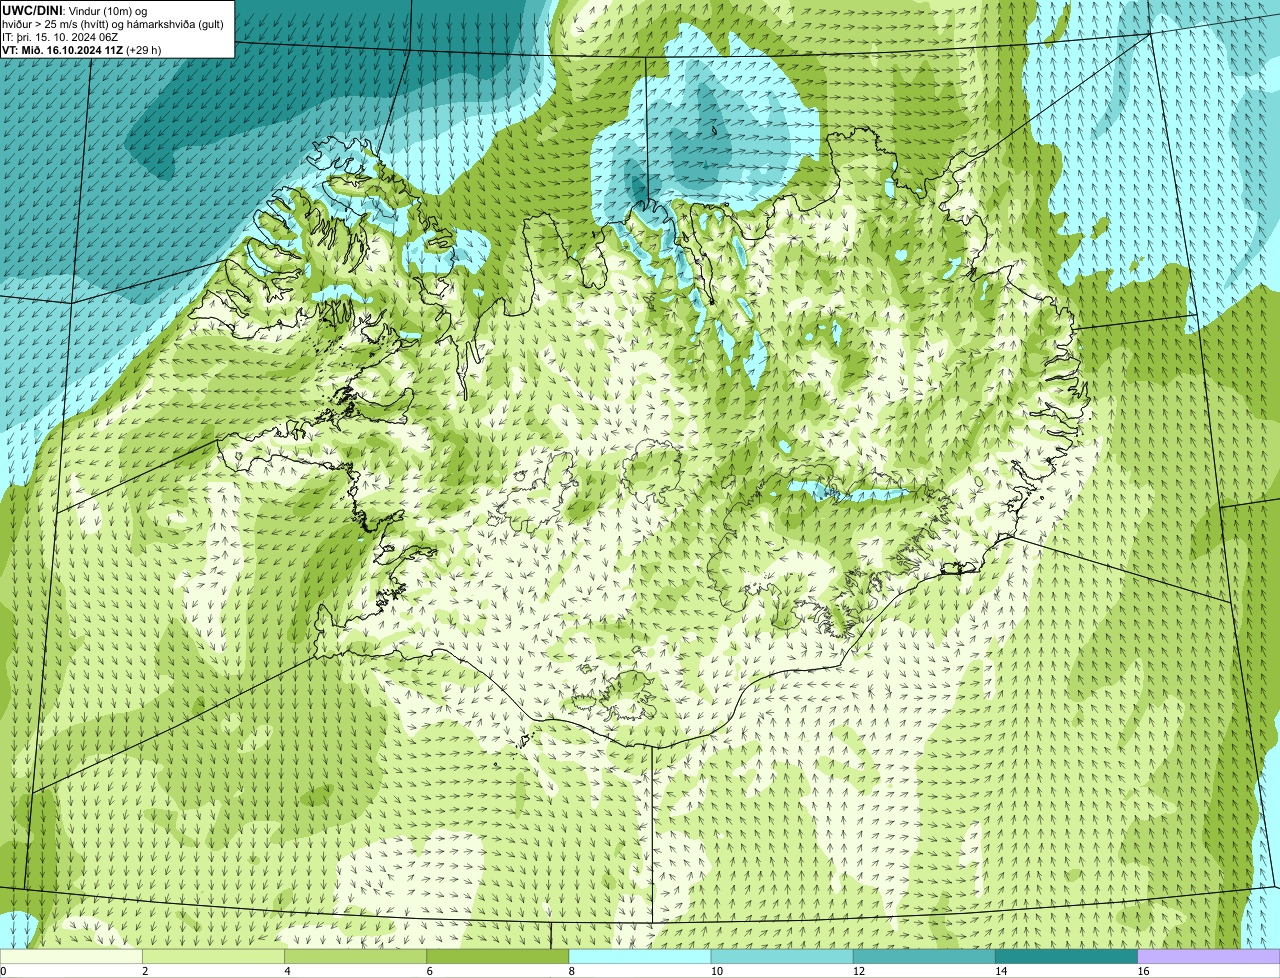Image resolution: width=1280 pixels, height=978 pixels.
Task: Select the 2–4 m/s light green legend swatch
Action: tap(213, 956)
